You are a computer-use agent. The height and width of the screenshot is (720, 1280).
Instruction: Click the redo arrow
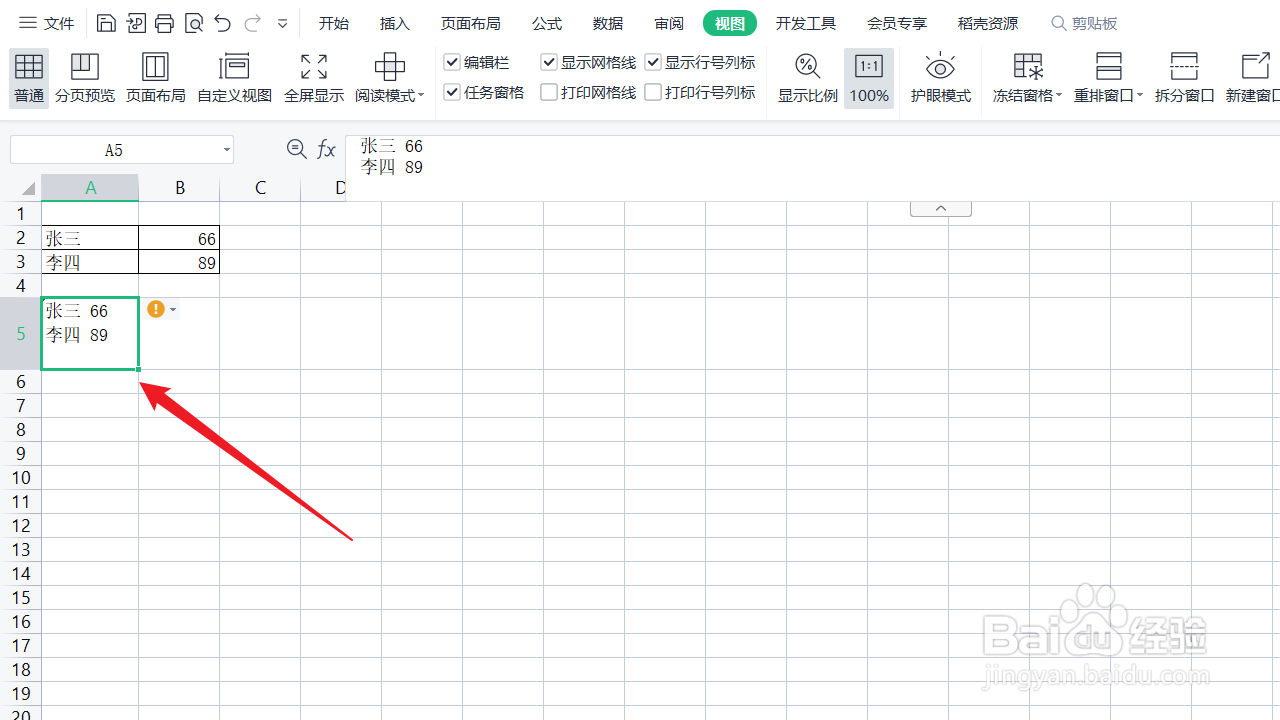pyautogui.click(x=252, y=23)
